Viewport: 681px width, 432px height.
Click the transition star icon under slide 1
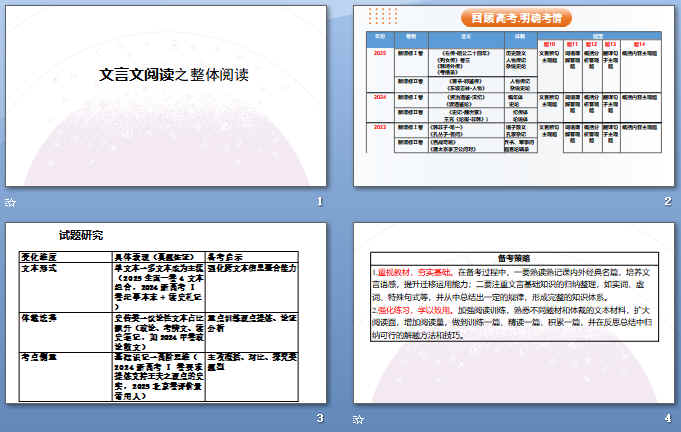click(11, 203)
